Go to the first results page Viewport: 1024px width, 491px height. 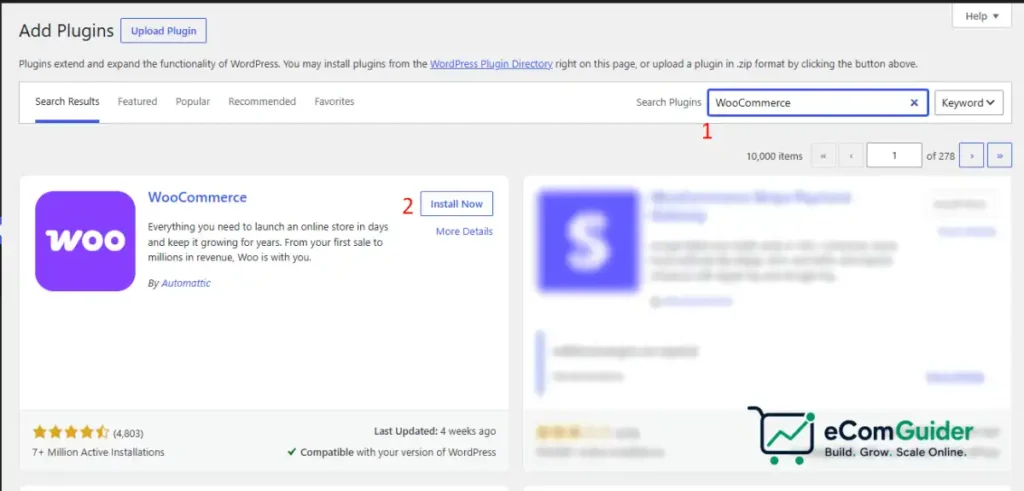tap(823, 156)
